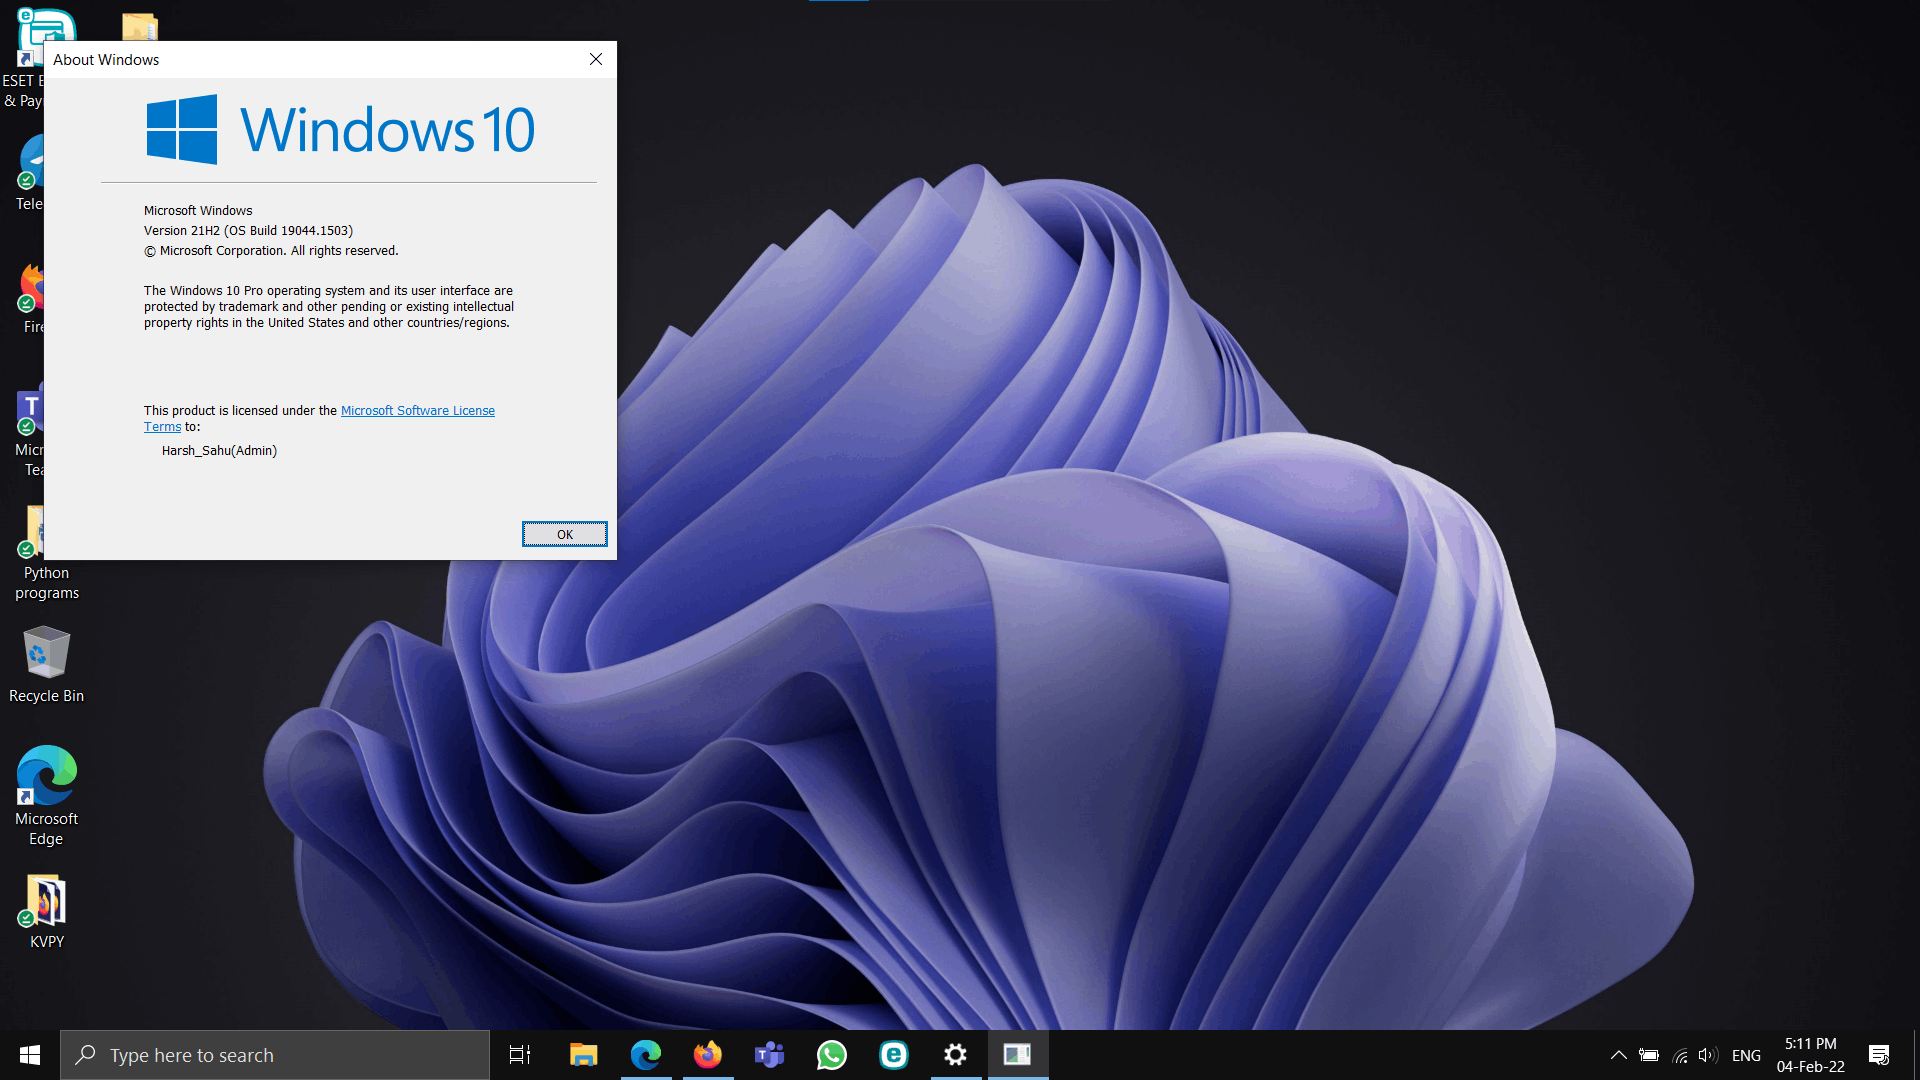Open Settings from taskbar

coord(957,1054)
